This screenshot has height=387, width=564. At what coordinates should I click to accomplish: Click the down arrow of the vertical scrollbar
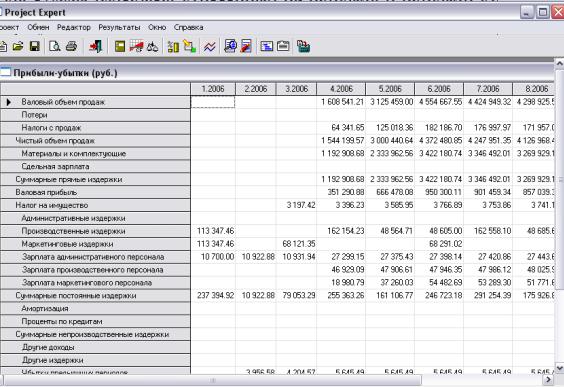560,368
